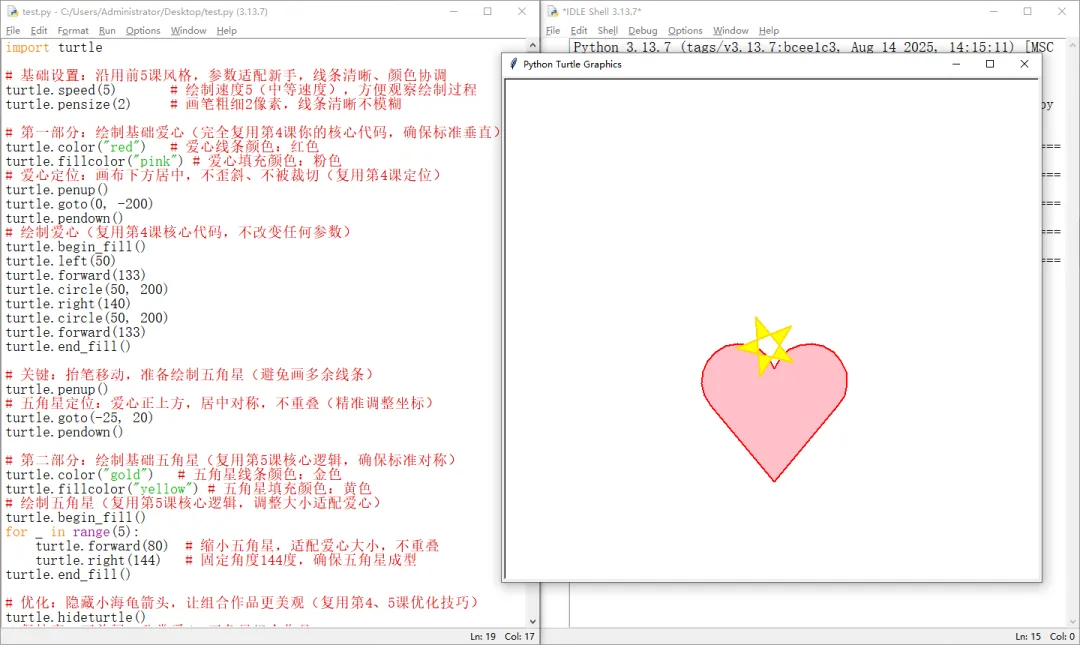Click IDLE Shell scrollbar down arrow

(x=1072, y=621)
